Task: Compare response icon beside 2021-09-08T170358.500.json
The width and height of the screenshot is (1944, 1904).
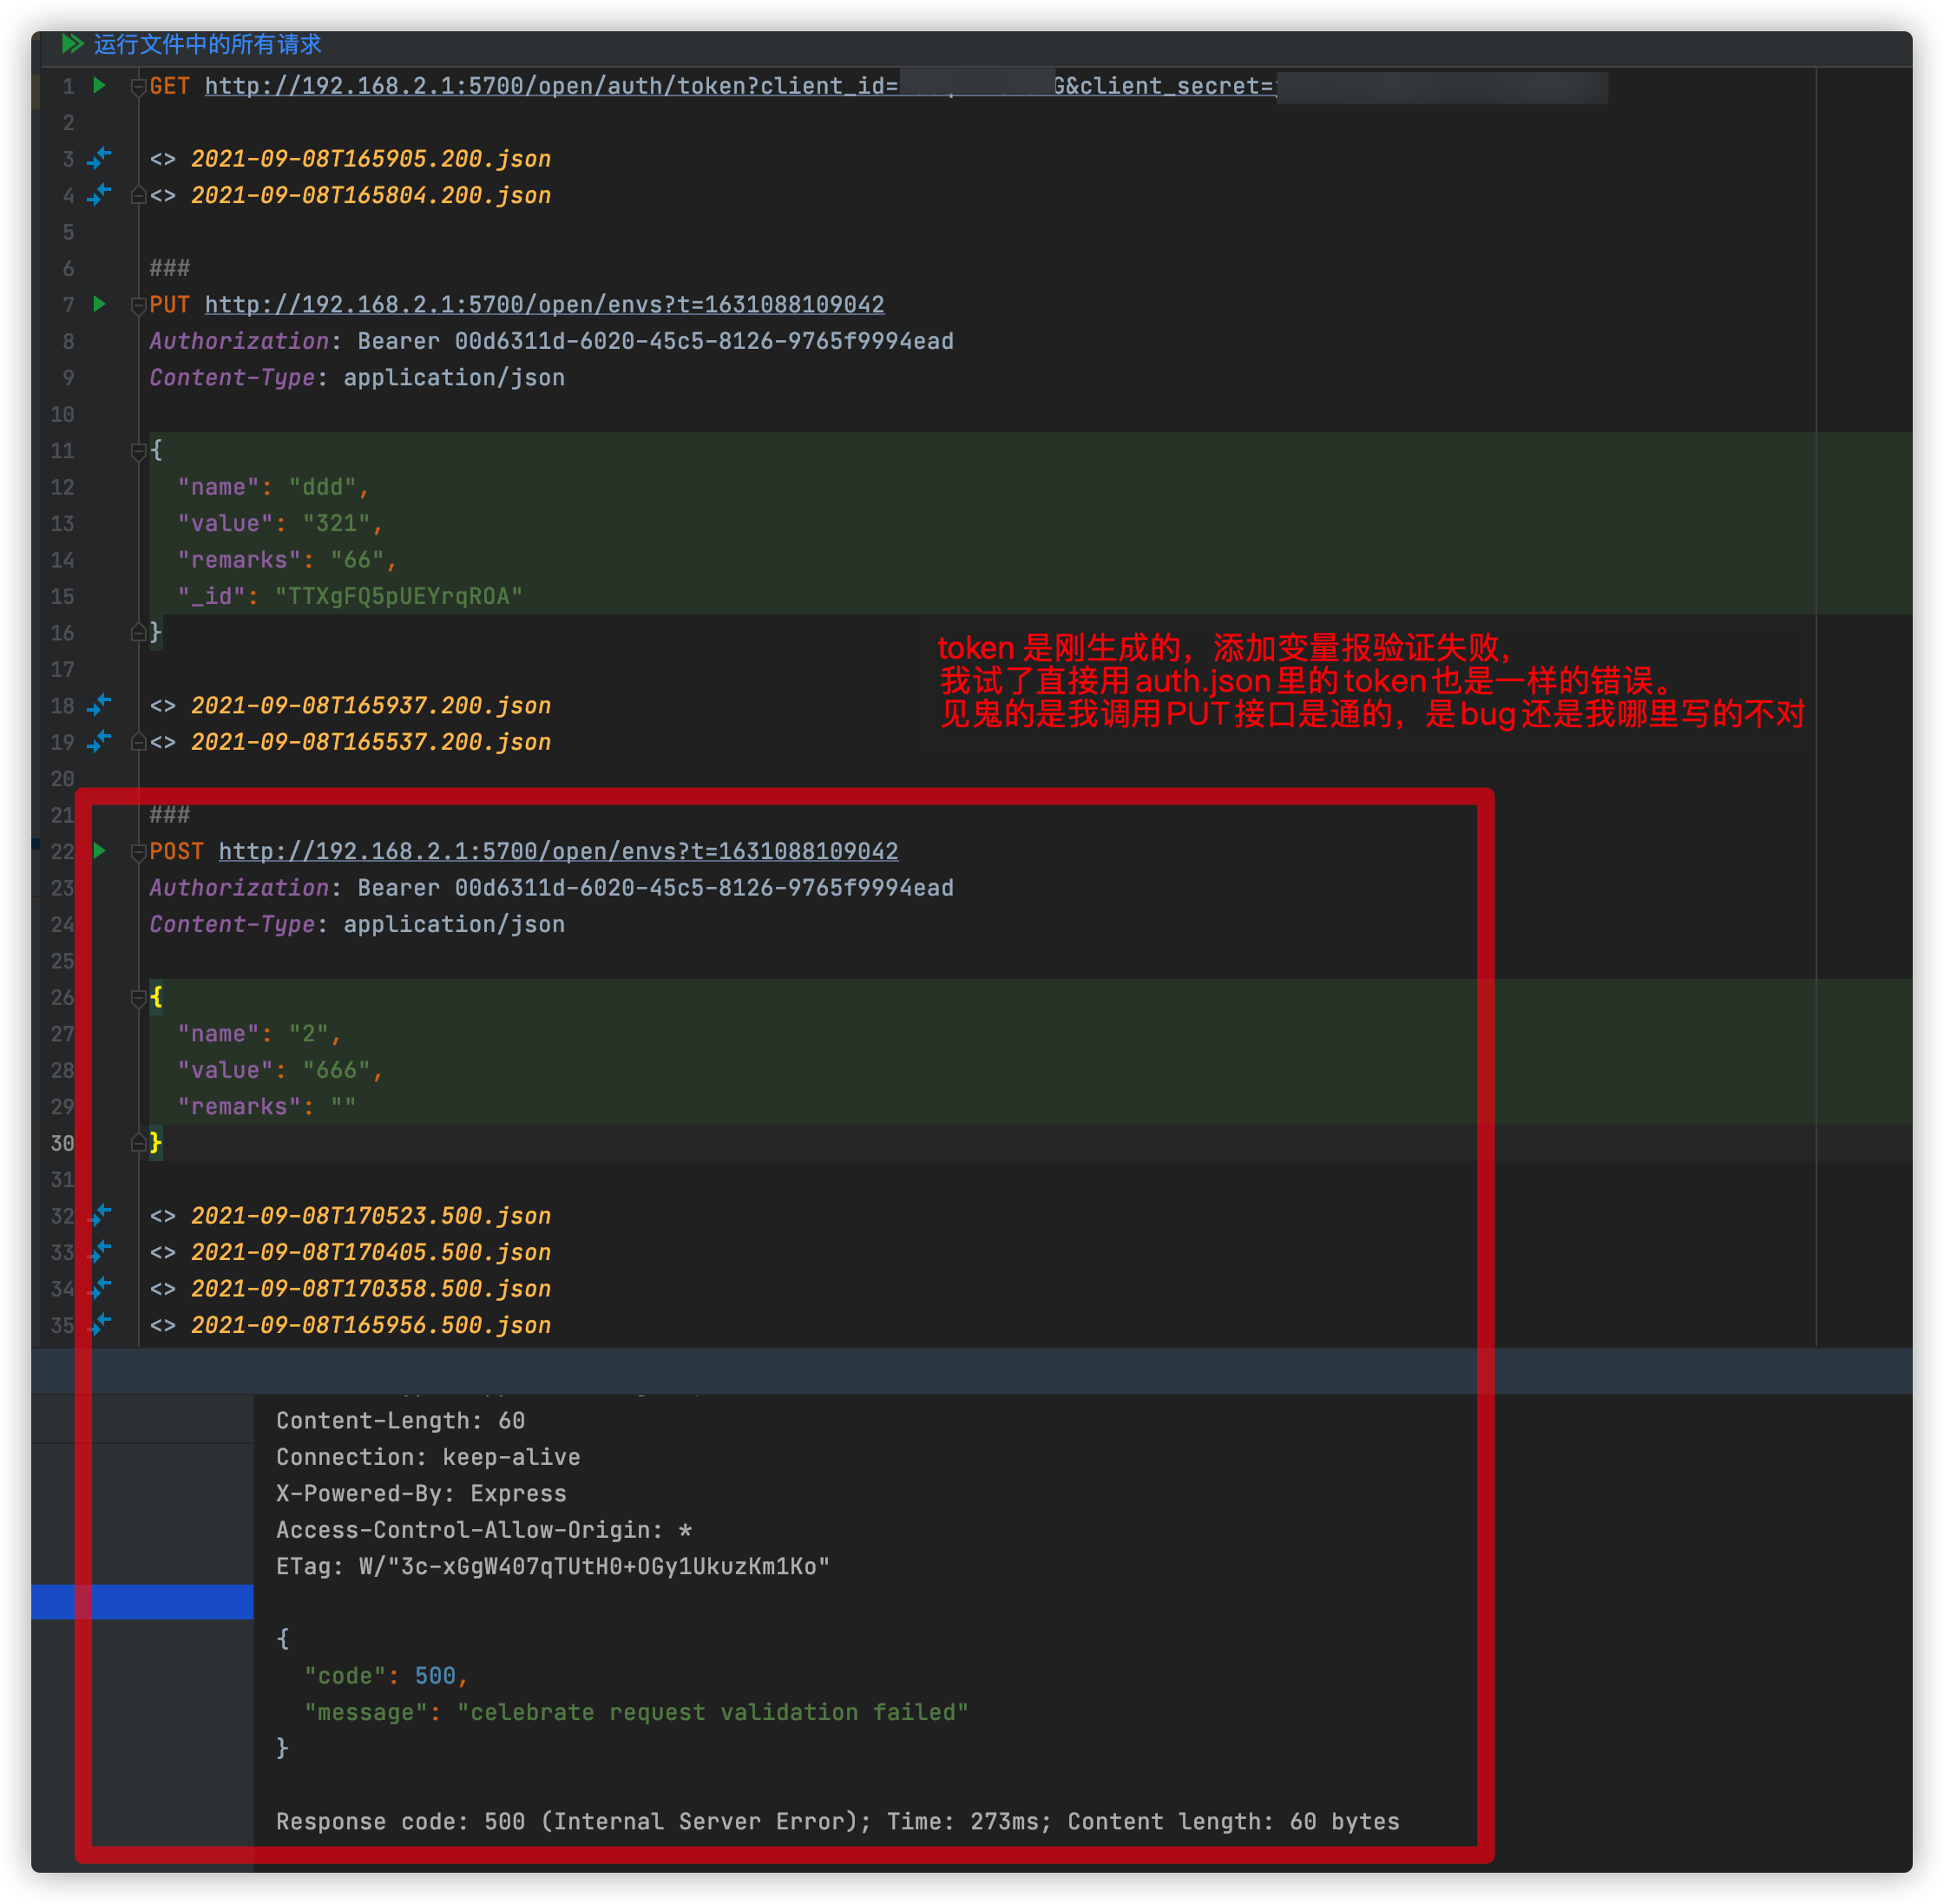Action: click(x=100, y=1288)
